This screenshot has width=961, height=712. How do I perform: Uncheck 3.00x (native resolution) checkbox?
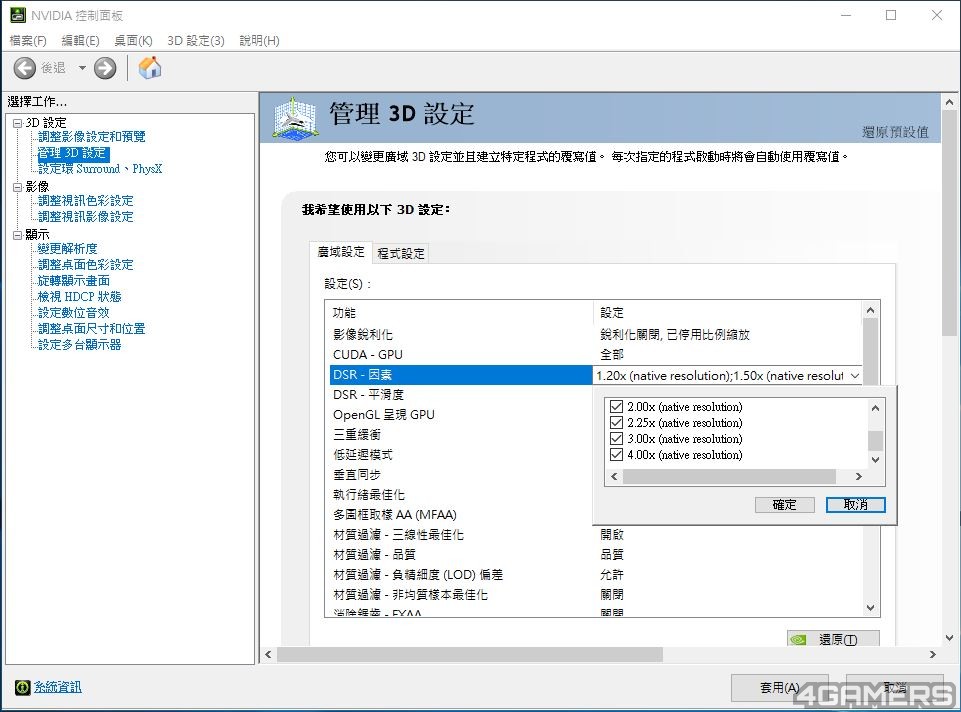coord(617,439)
